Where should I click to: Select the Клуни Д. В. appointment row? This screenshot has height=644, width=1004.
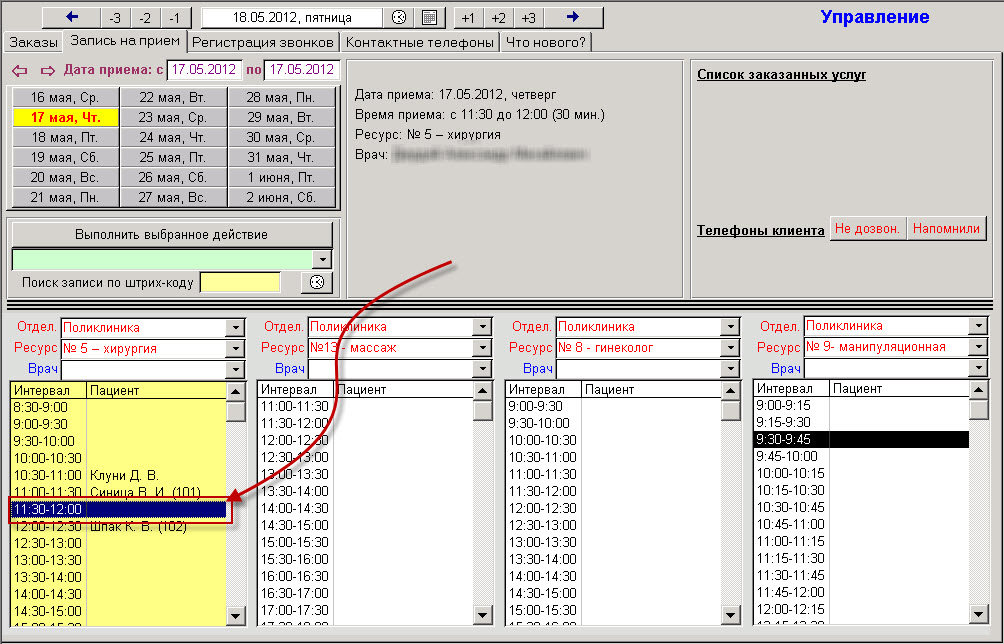pyautogui.click(x=119, y=475)
